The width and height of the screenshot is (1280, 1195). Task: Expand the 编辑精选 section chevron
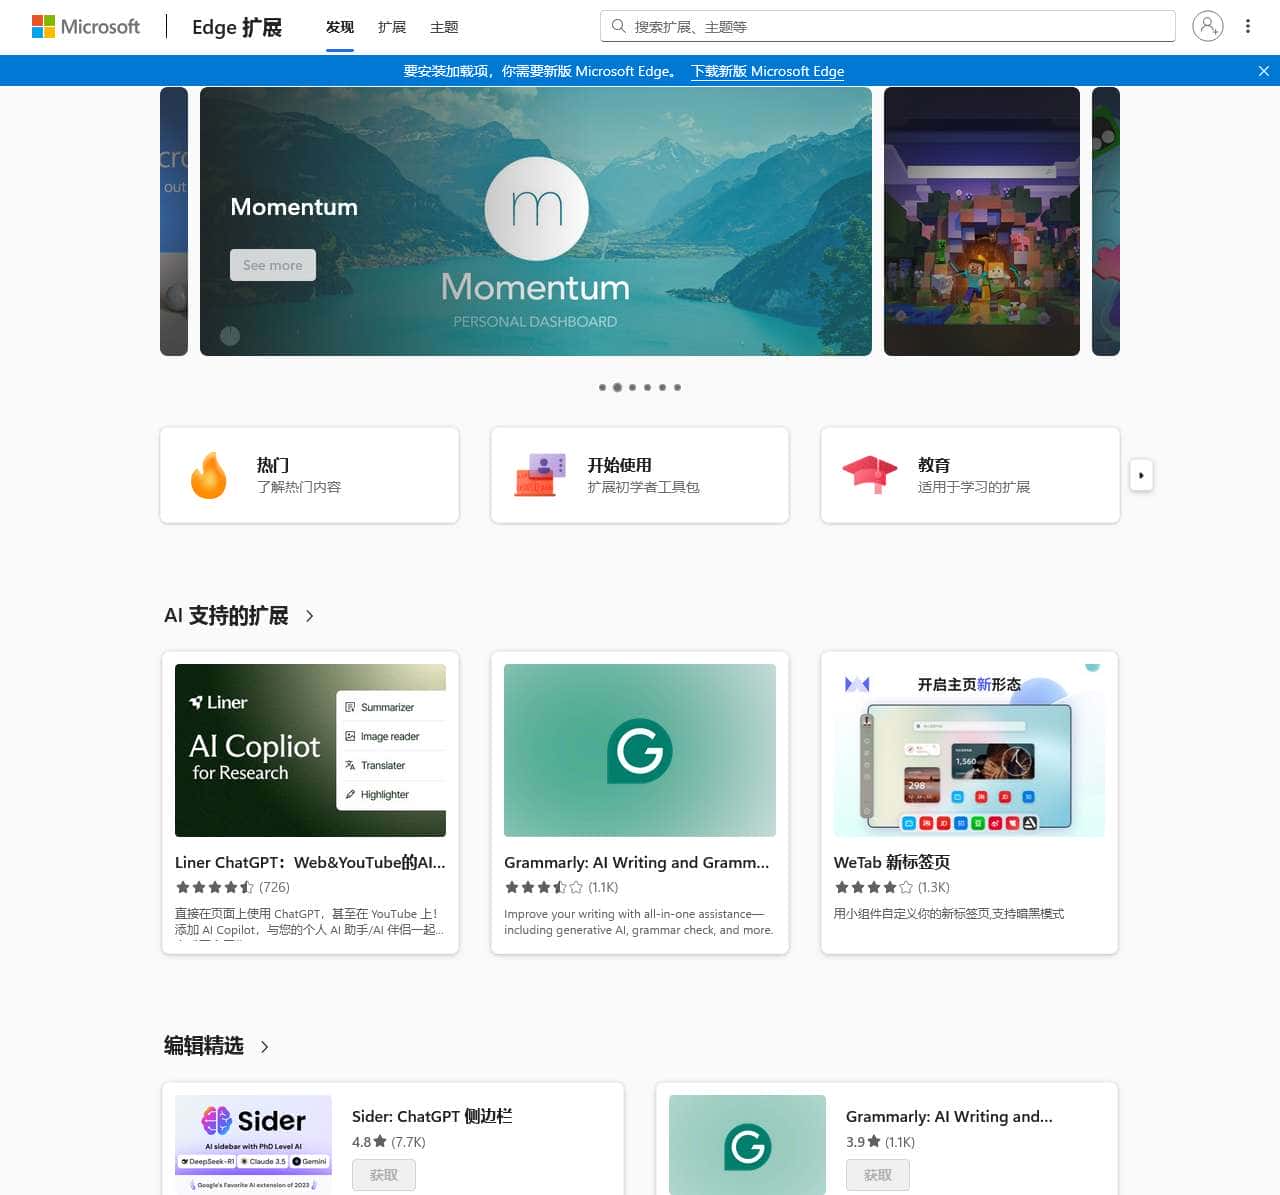tap(264, 1046)
